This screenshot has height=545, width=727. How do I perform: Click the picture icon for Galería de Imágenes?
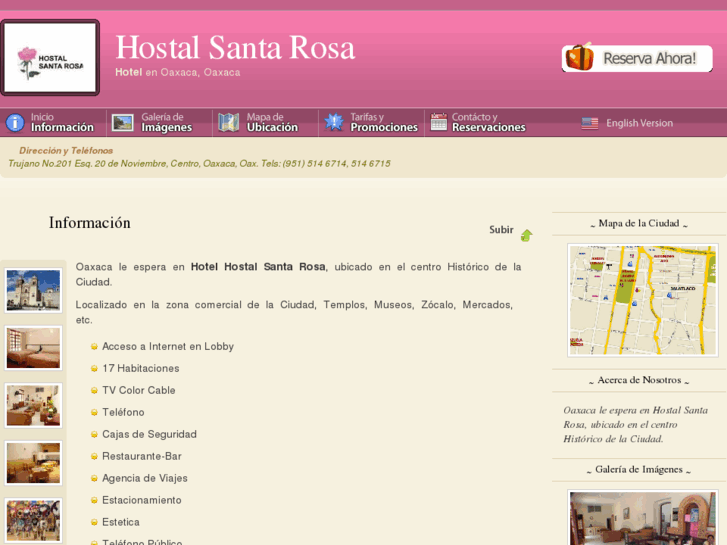tap(123, 123)
